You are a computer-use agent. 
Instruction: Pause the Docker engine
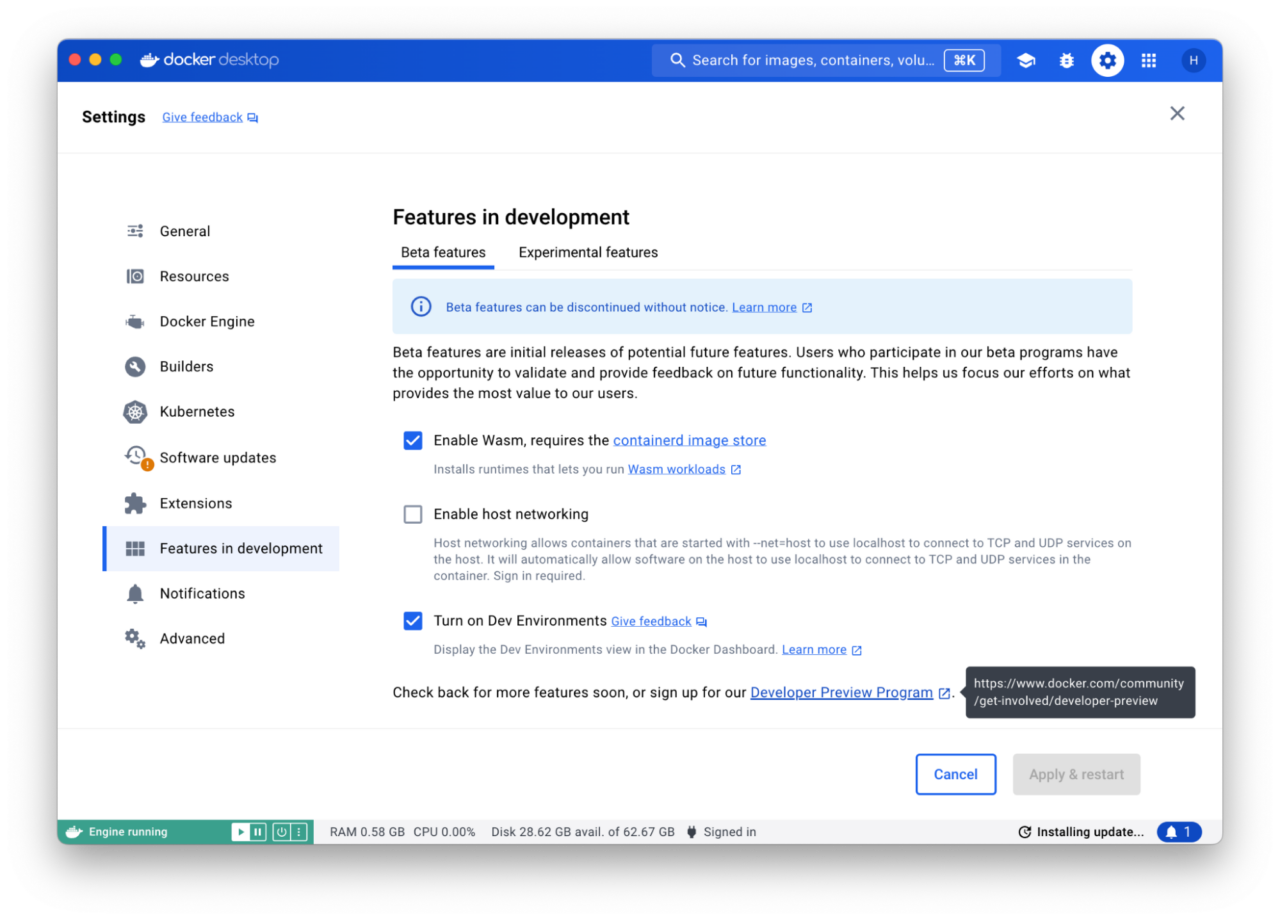click(x=257, y=831)
